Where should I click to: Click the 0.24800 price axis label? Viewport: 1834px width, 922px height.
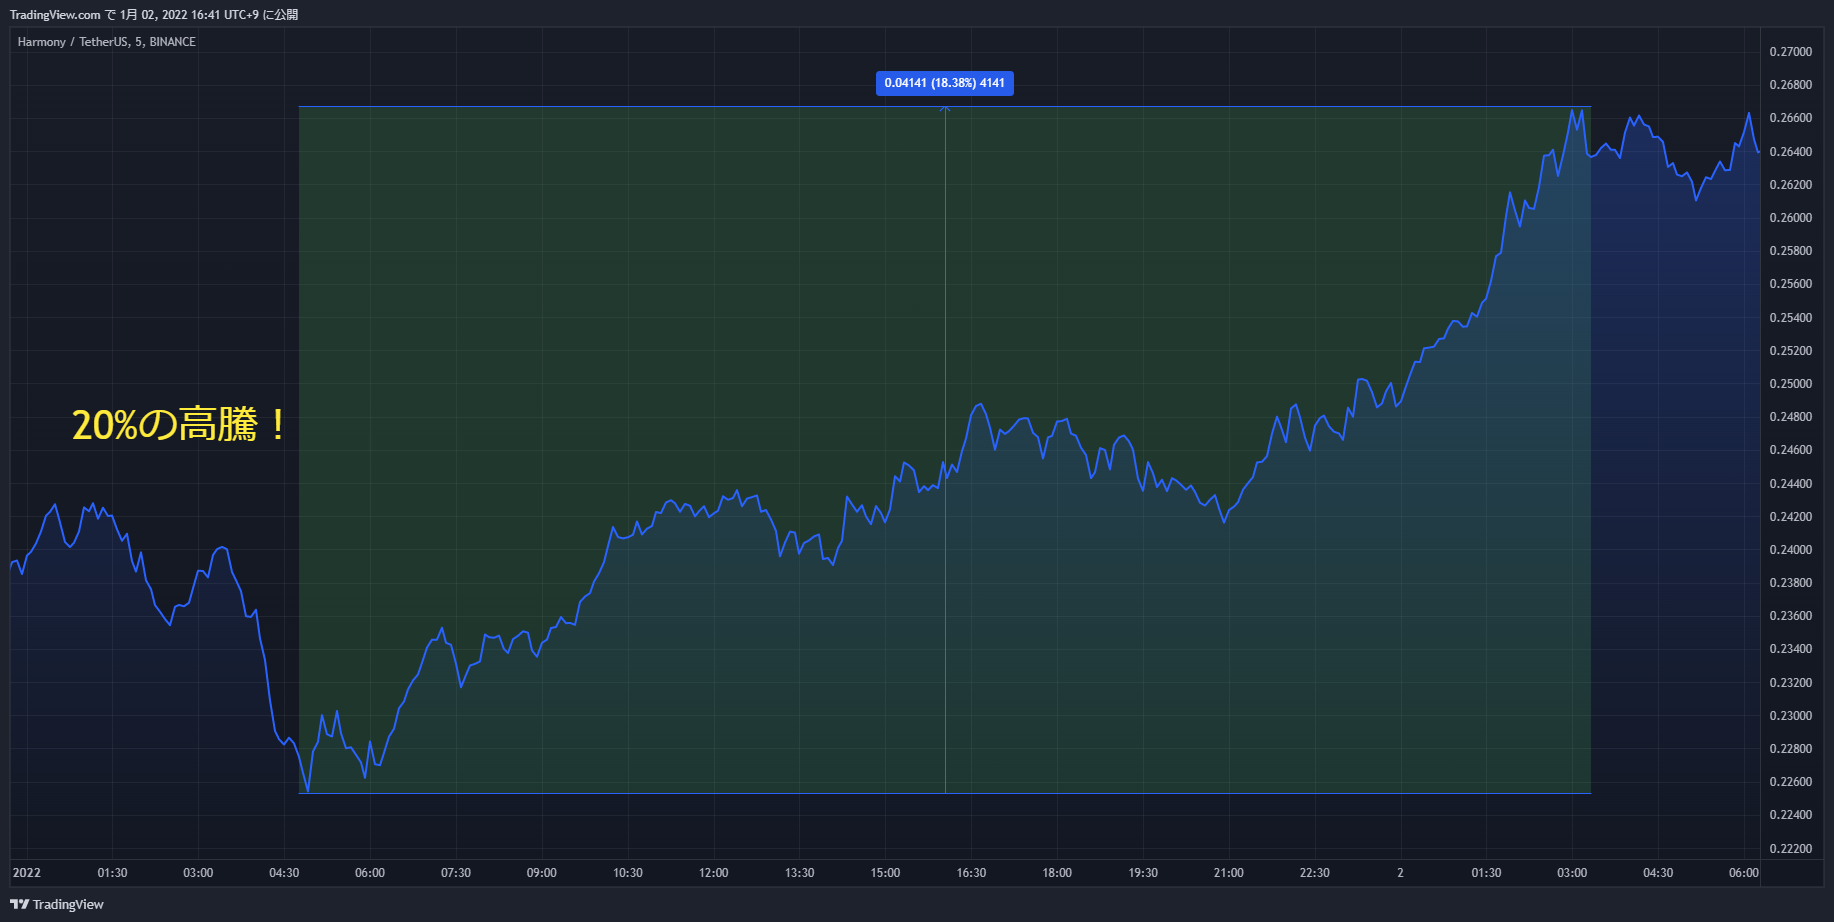(x=1791, y=417)
